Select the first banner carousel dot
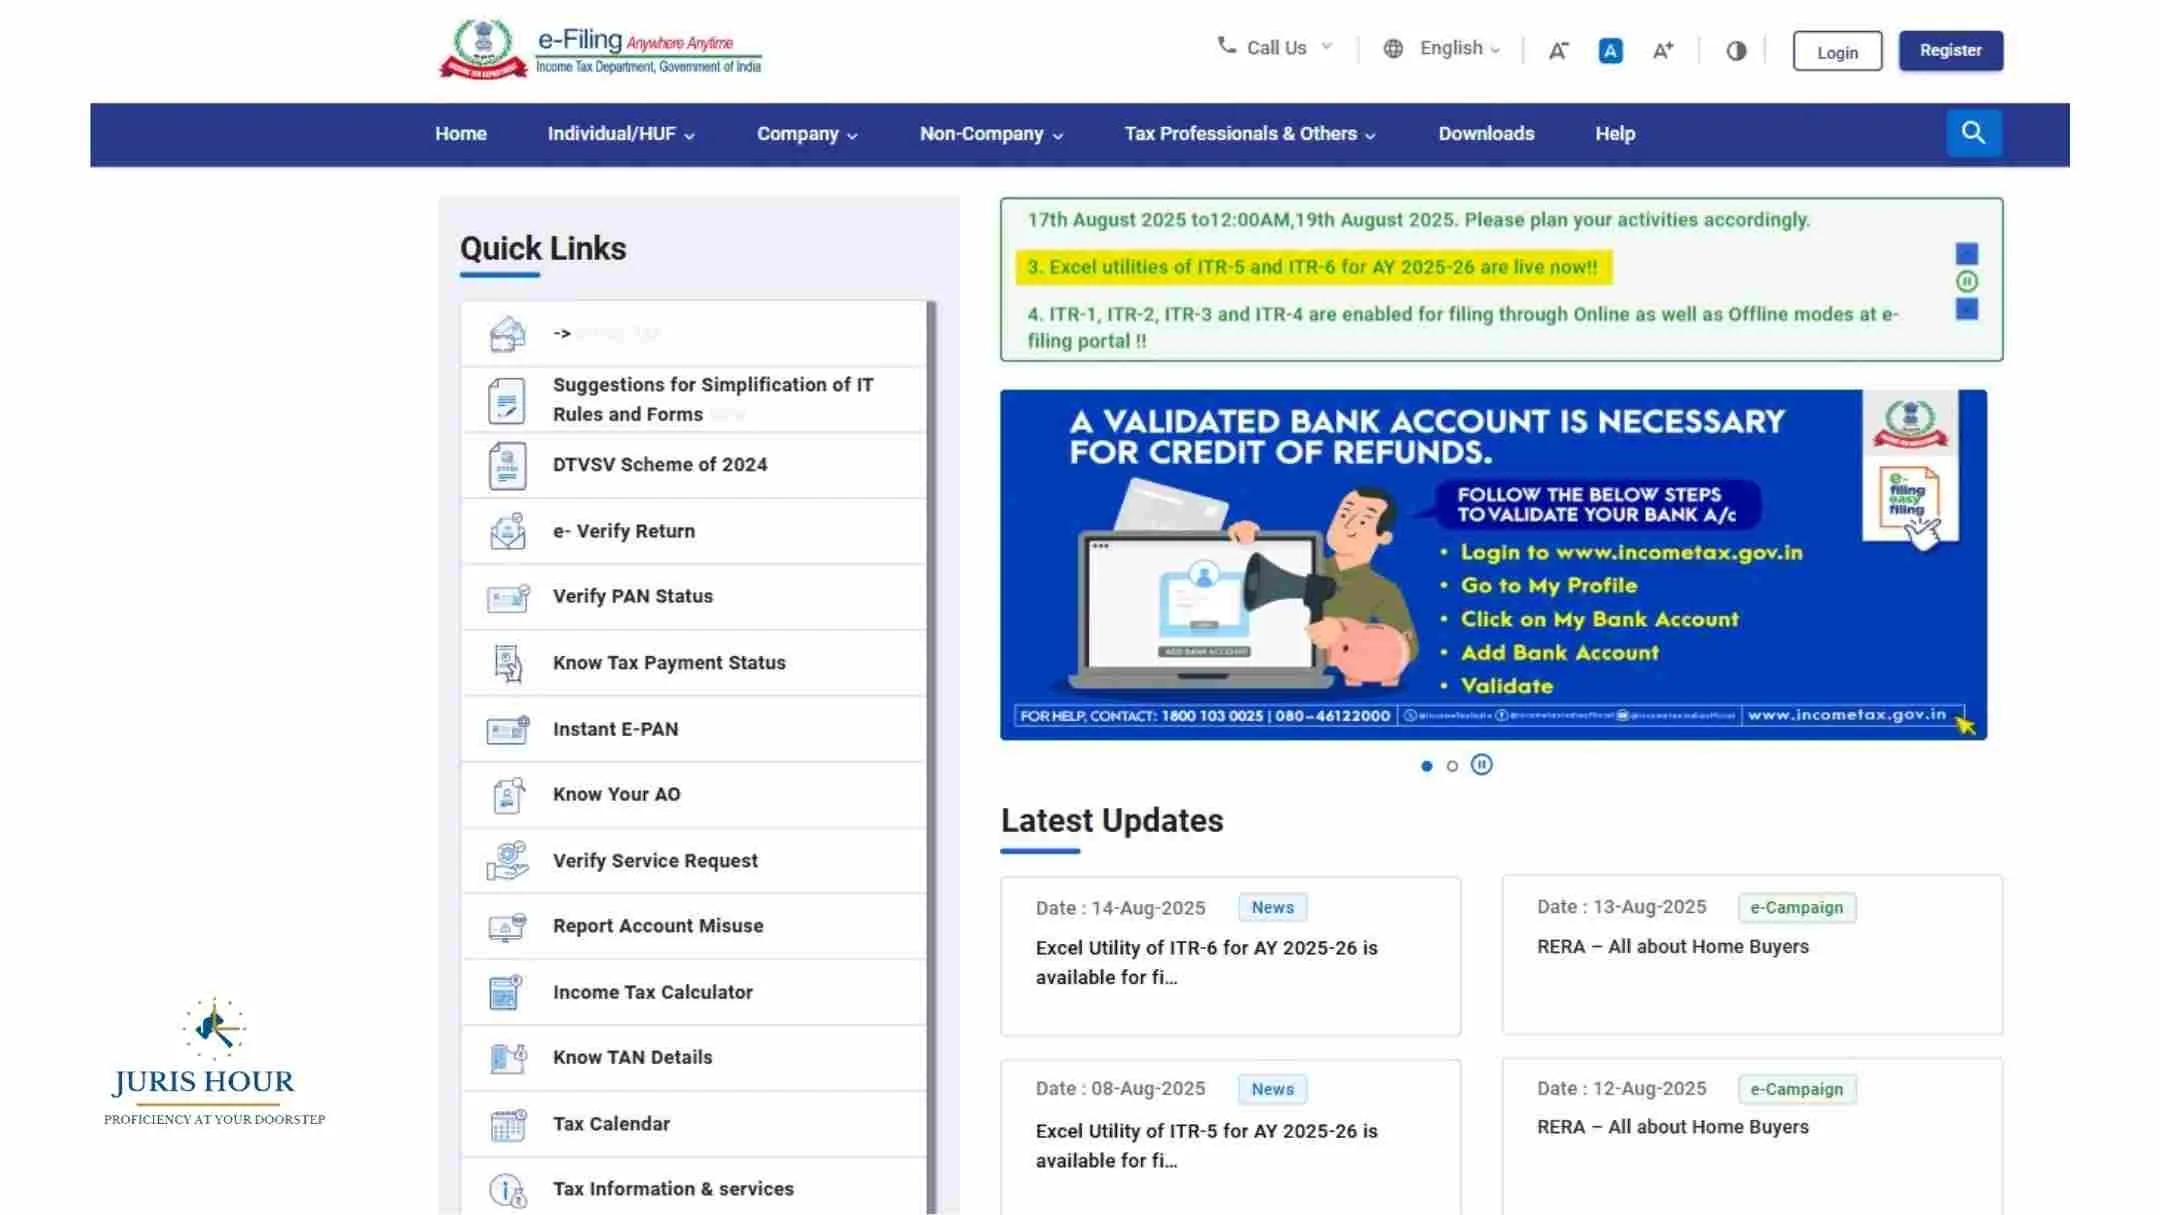 tap(1426, 766)
